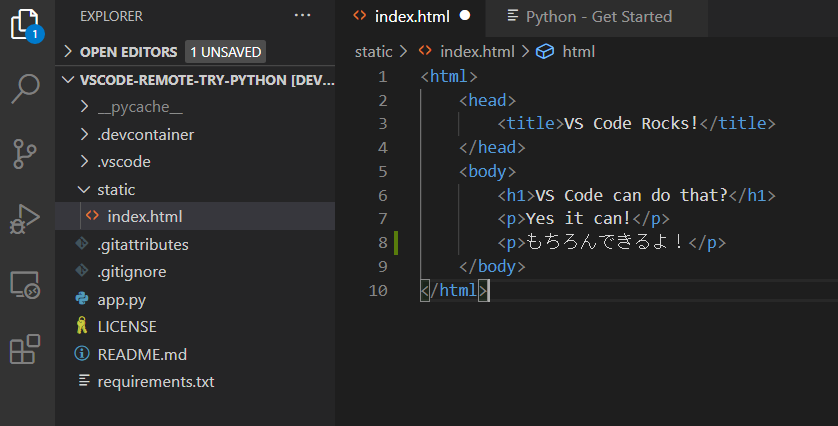The width and height of the screenshot is (838, 426).
Task: Click the html symbol cube icon in breadcrumb
Action: point(545,51)
